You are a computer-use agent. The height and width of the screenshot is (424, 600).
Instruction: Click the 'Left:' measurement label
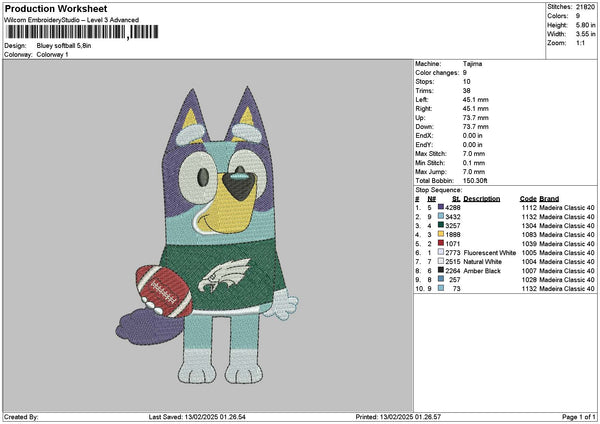coord(422,100)
